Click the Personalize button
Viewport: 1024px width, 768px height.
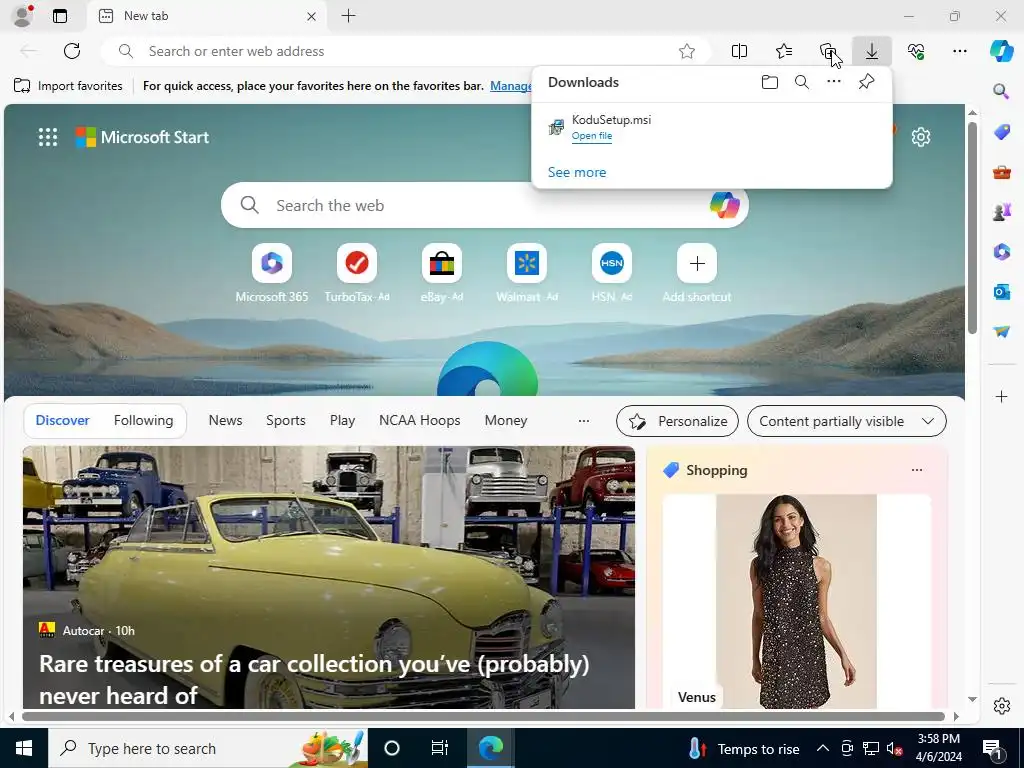[x=677, y=421]
